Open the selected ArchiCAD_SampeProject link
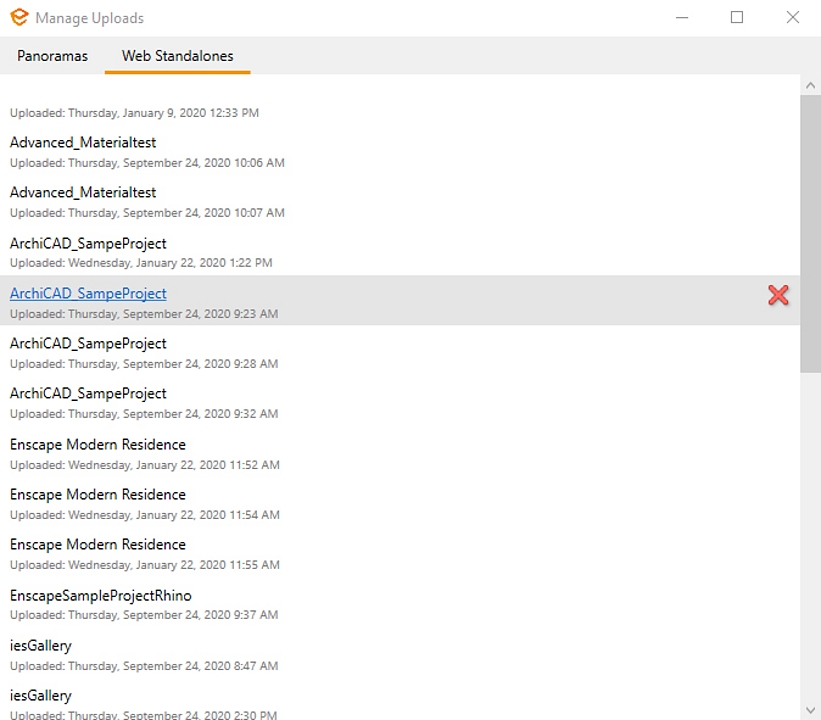 click(x=88, y=293)
